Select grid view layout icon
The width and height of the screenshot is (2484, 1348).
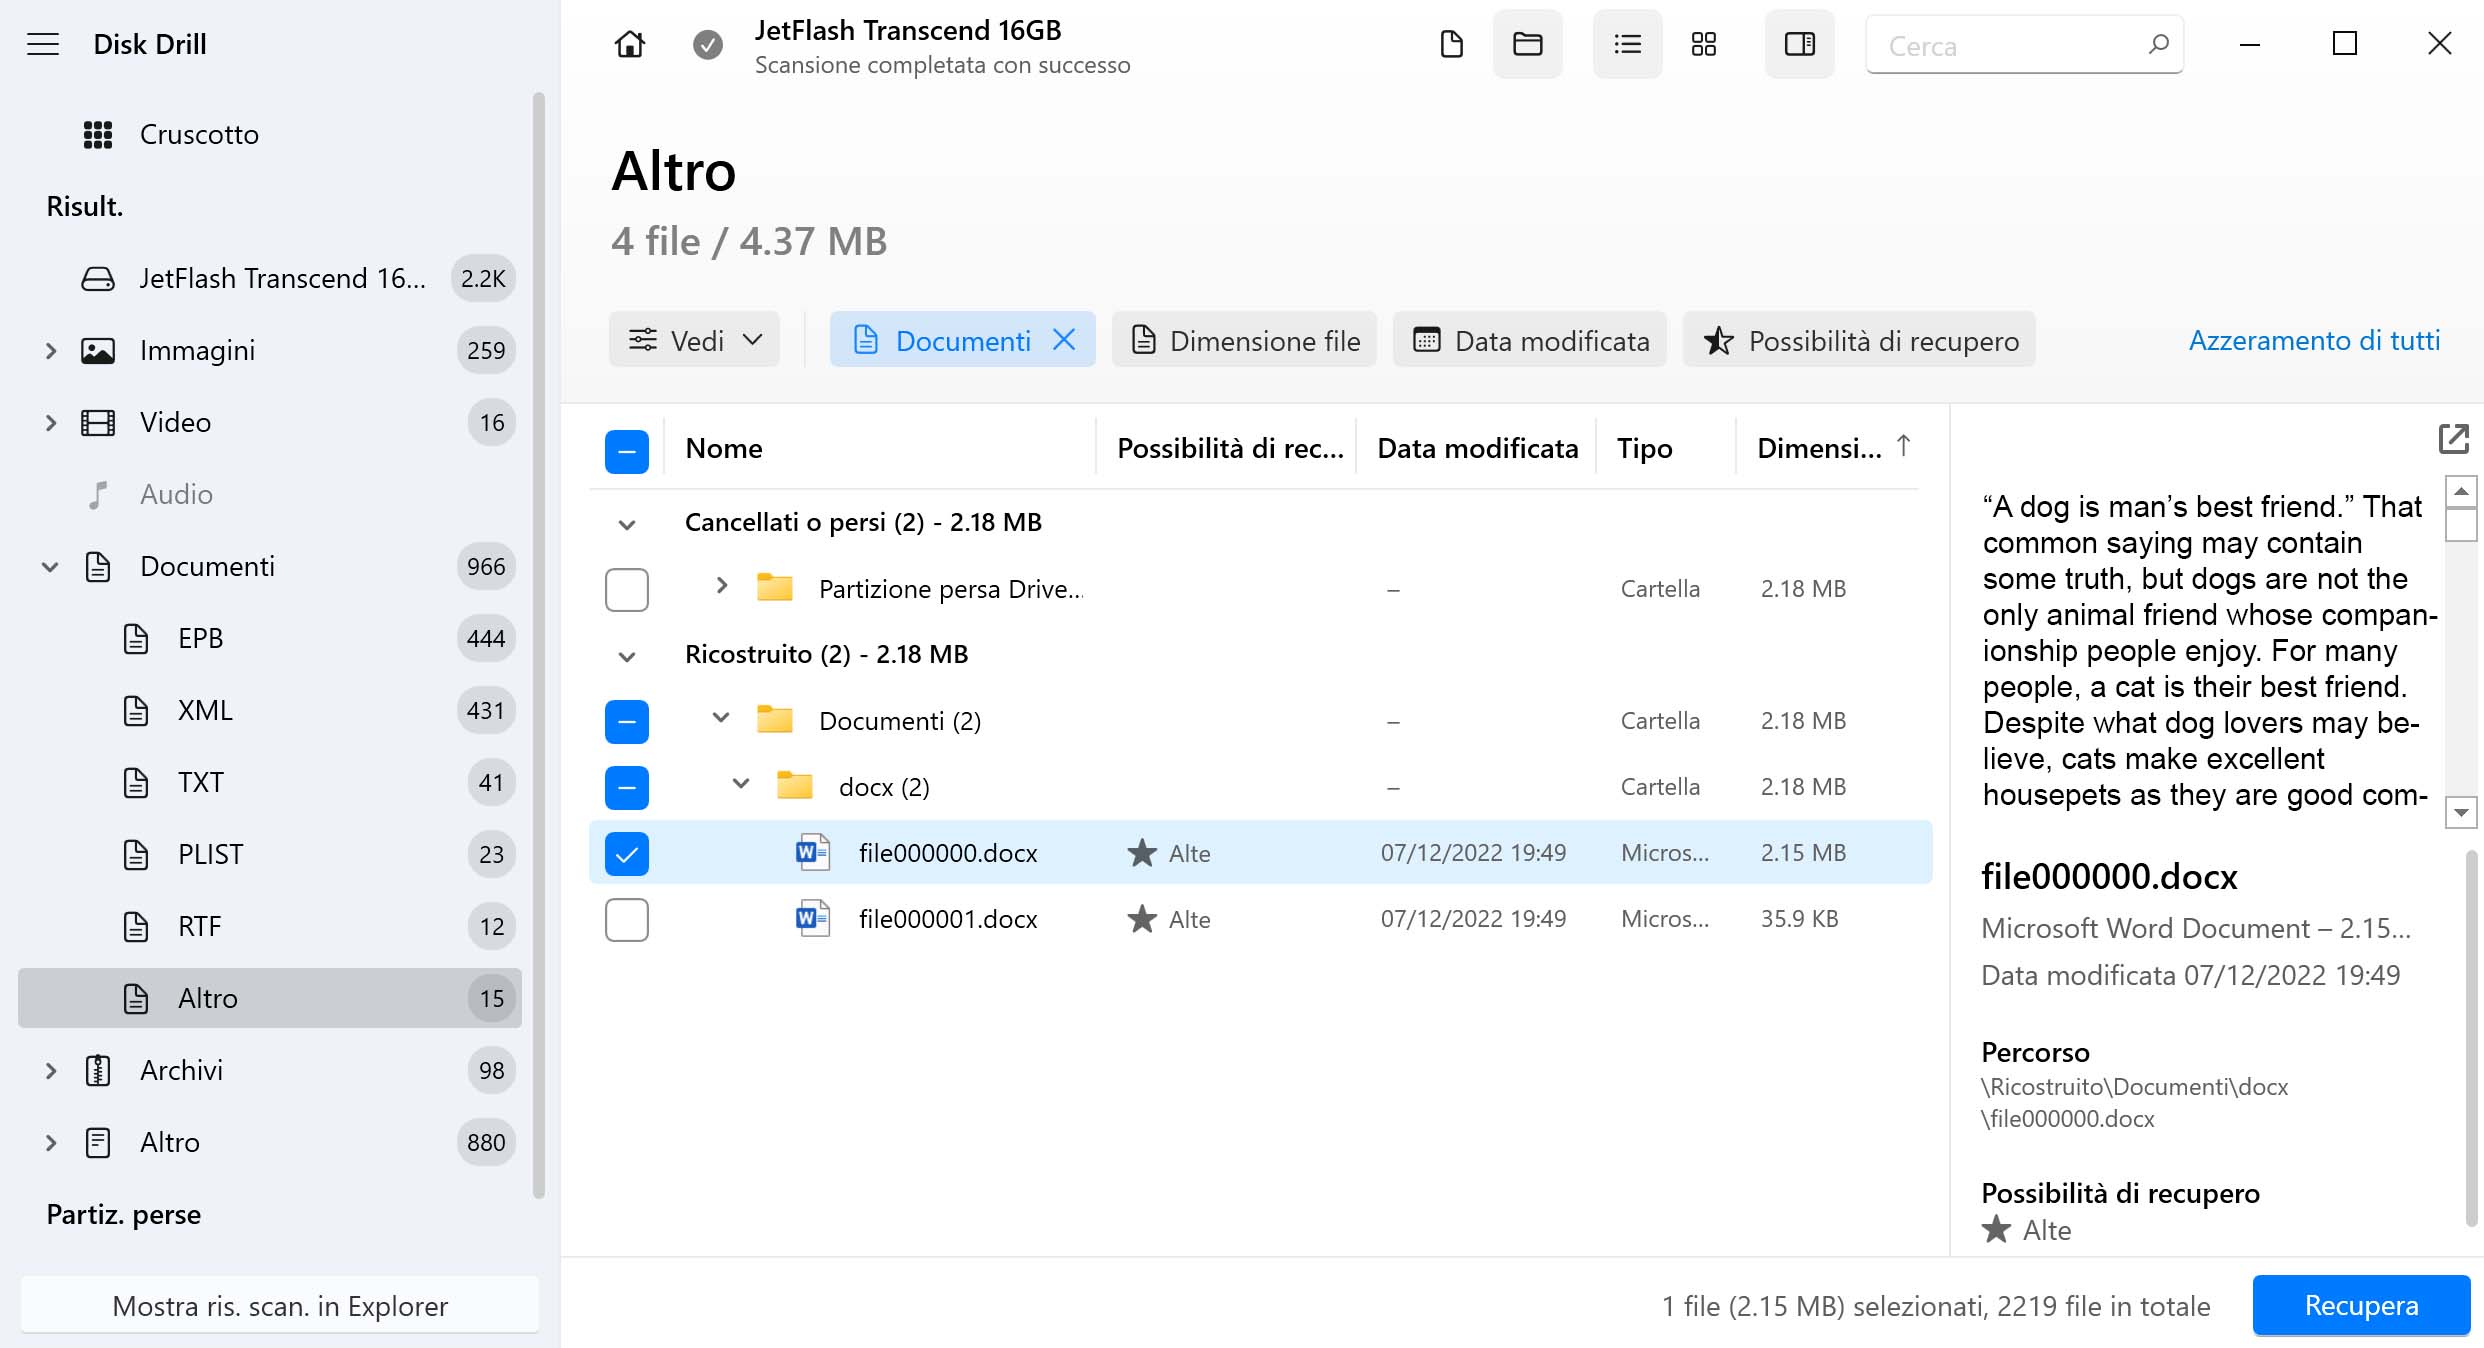click(x=1704, y=44)
